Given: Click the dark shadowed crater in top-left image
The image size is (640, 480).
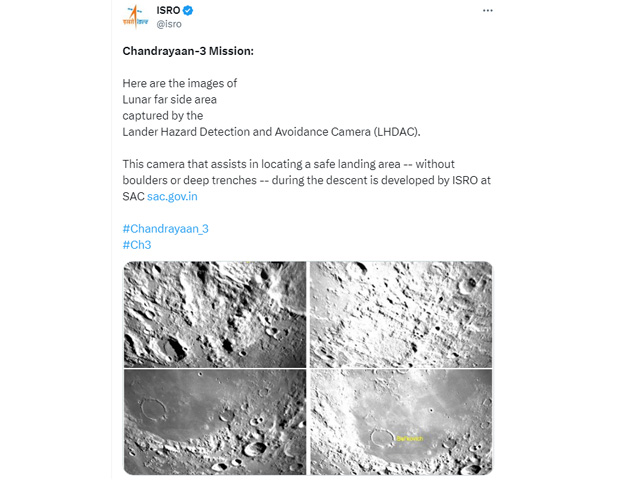Looking at the screenshot, I should [x=172, y=349].
